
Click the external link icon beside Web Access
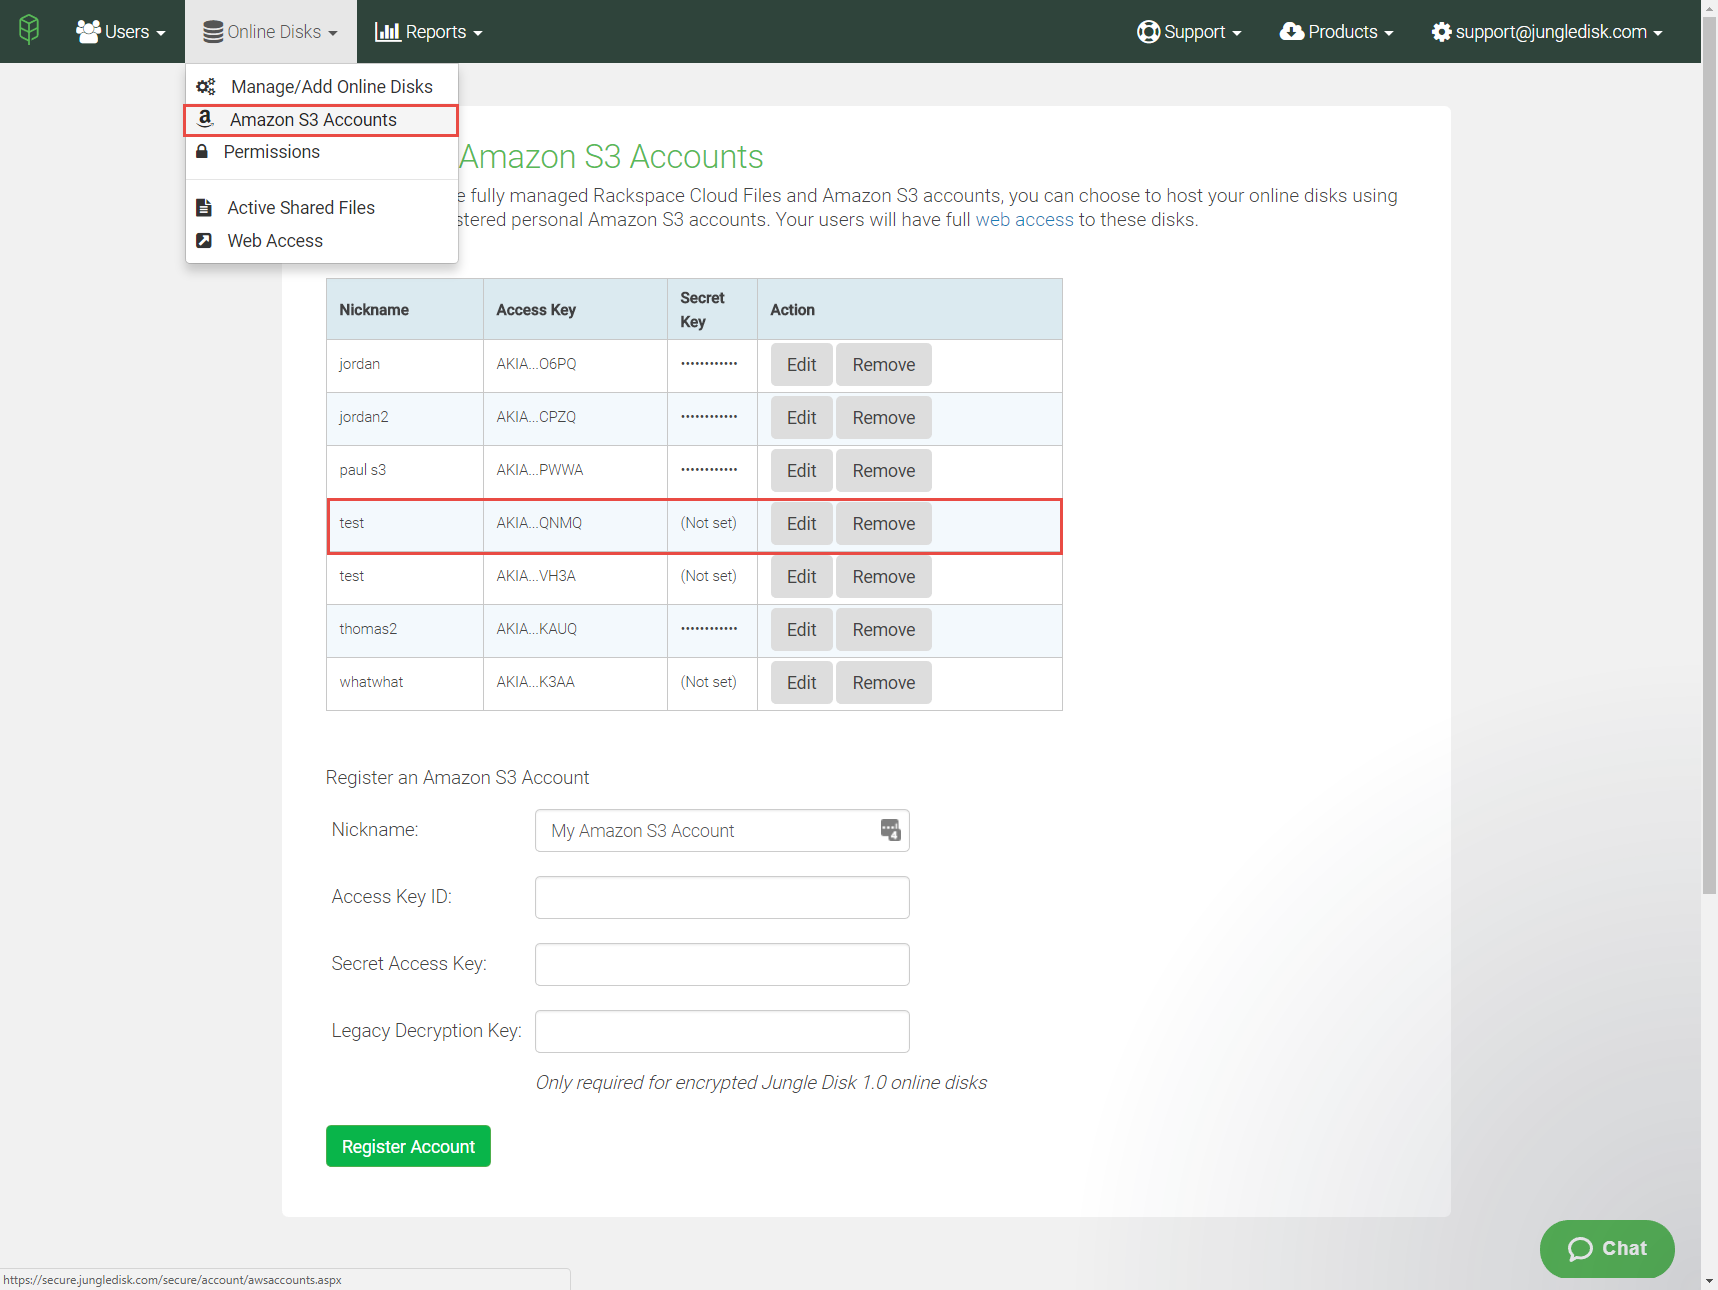point(204,241)
